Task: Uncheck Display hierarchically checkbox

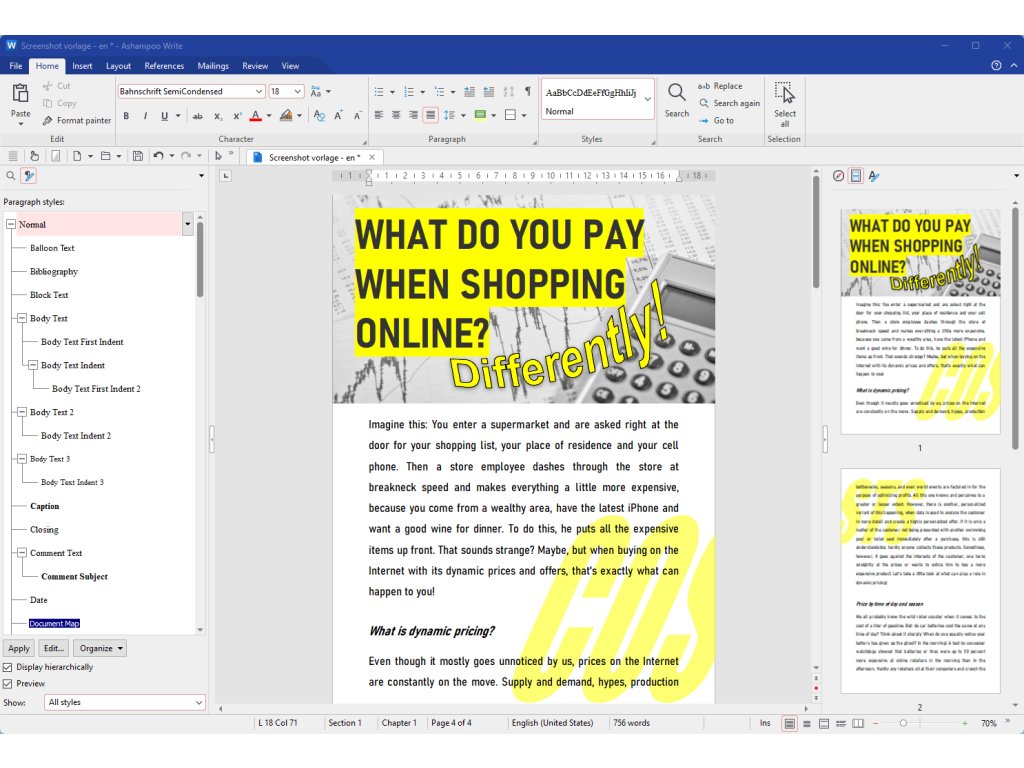Action: tap(8, 667)
